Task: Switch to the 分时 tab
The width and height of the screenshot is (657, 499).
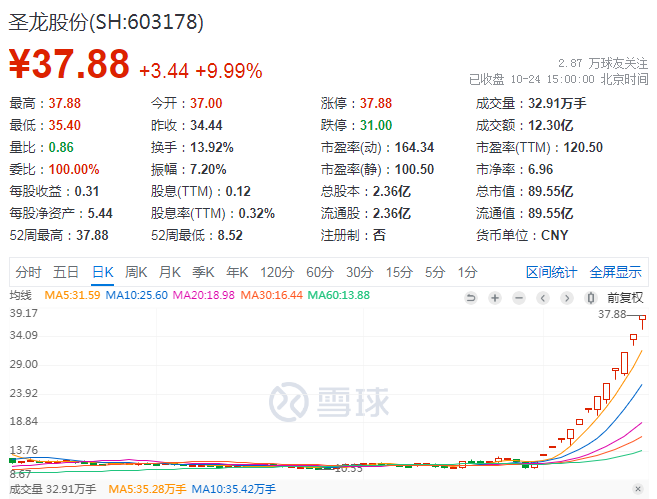Action: pyautogui.click(x=28, y=272)
